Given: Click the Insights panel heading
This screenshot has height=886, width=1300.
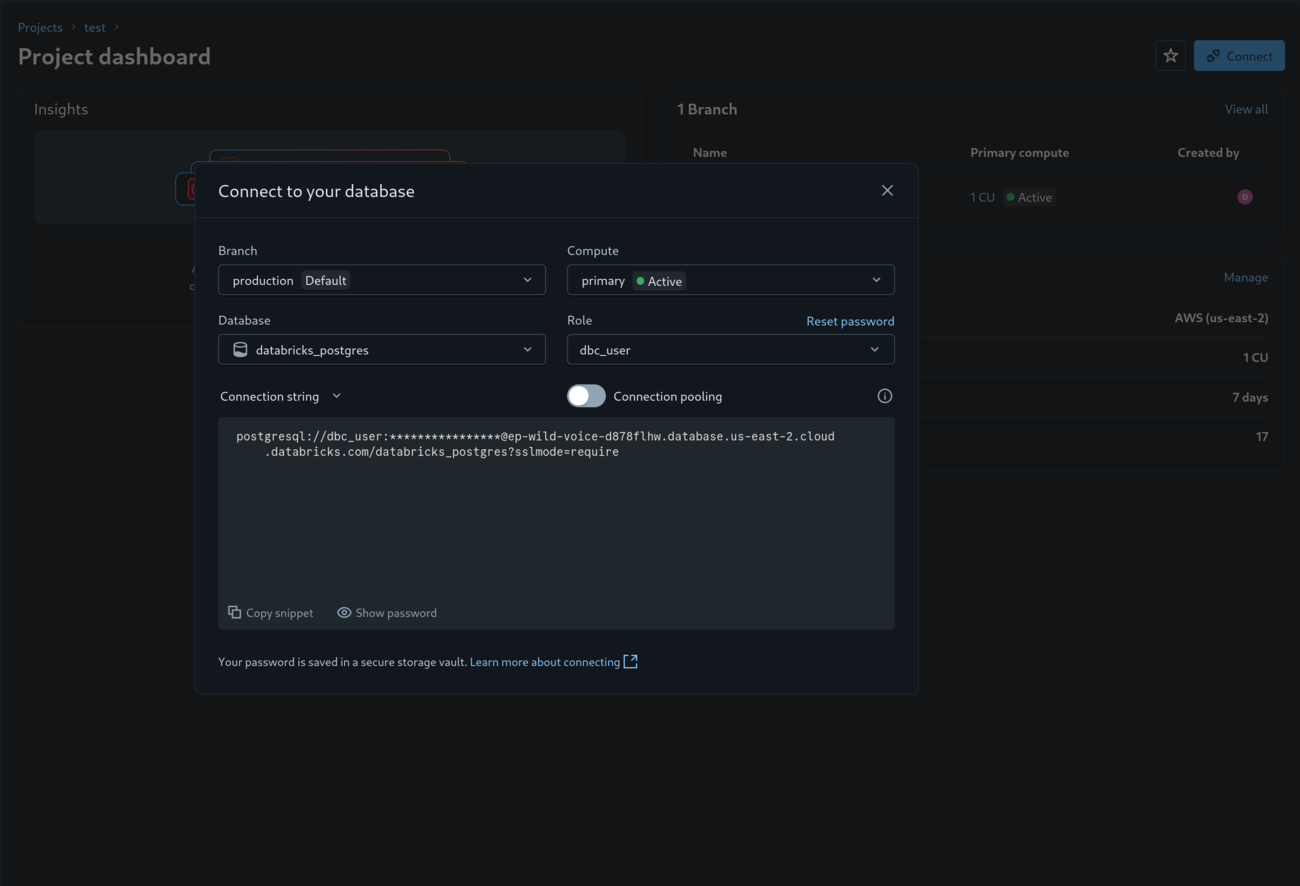Looking at the screenshot, I should pos(61,109).
